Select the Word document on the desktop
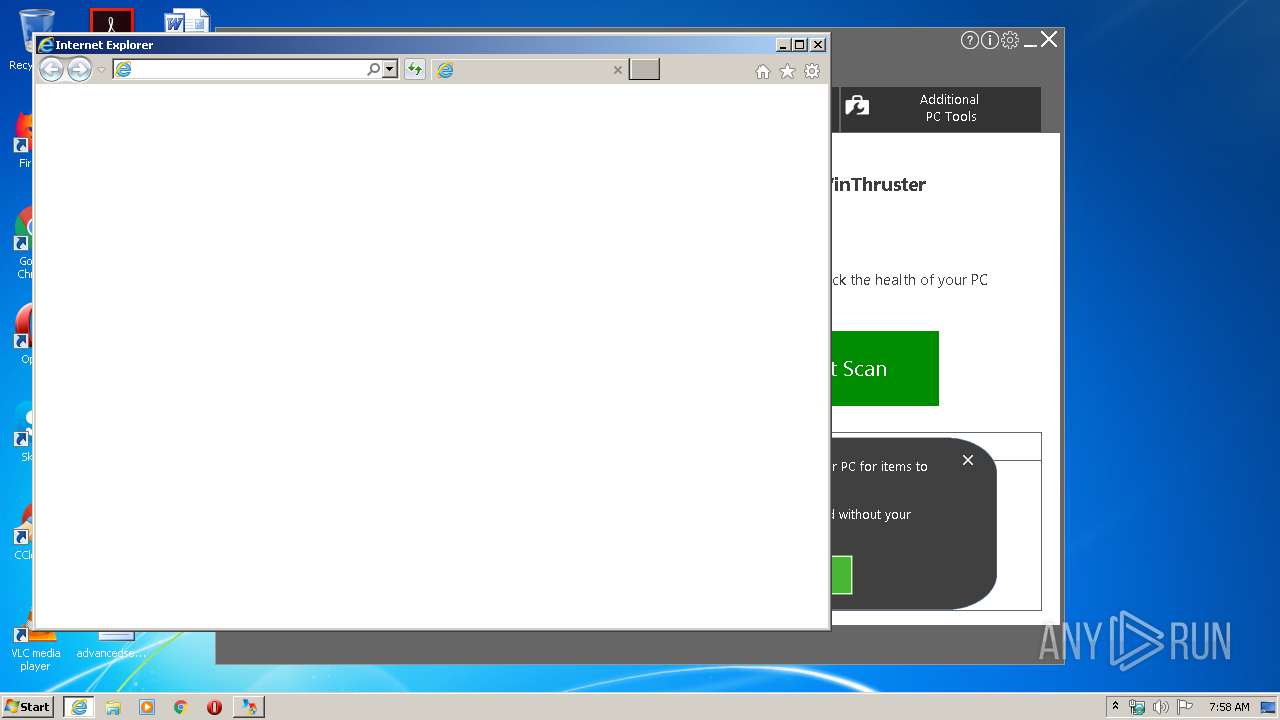 (187, 20)
